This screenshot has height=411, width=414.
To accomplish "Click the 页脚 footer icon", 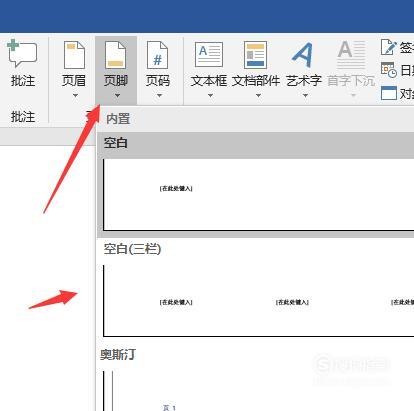I will [115, 55].
